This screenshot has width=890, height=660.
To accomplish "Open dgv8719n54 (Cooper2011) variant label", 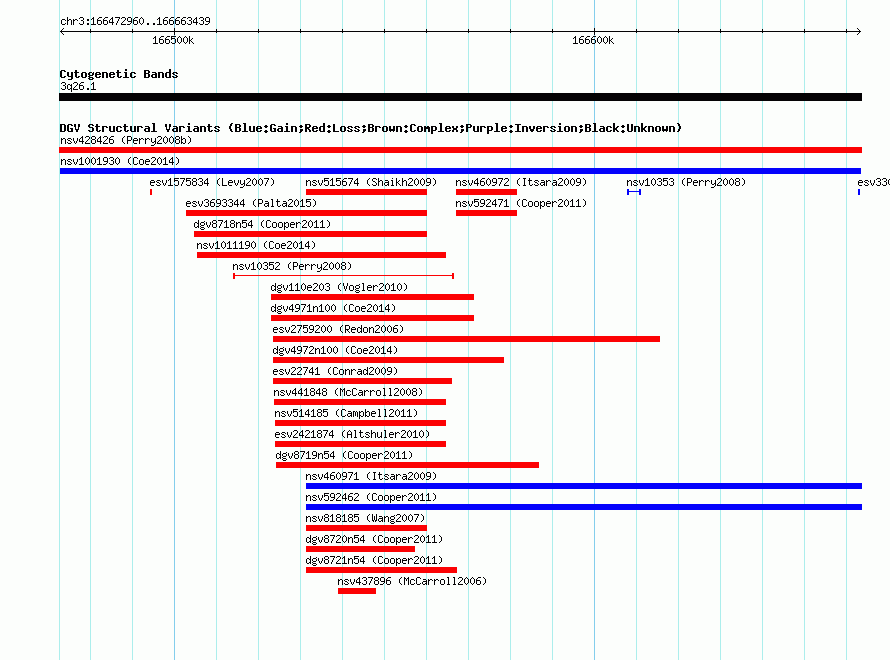I will point(344,455).
